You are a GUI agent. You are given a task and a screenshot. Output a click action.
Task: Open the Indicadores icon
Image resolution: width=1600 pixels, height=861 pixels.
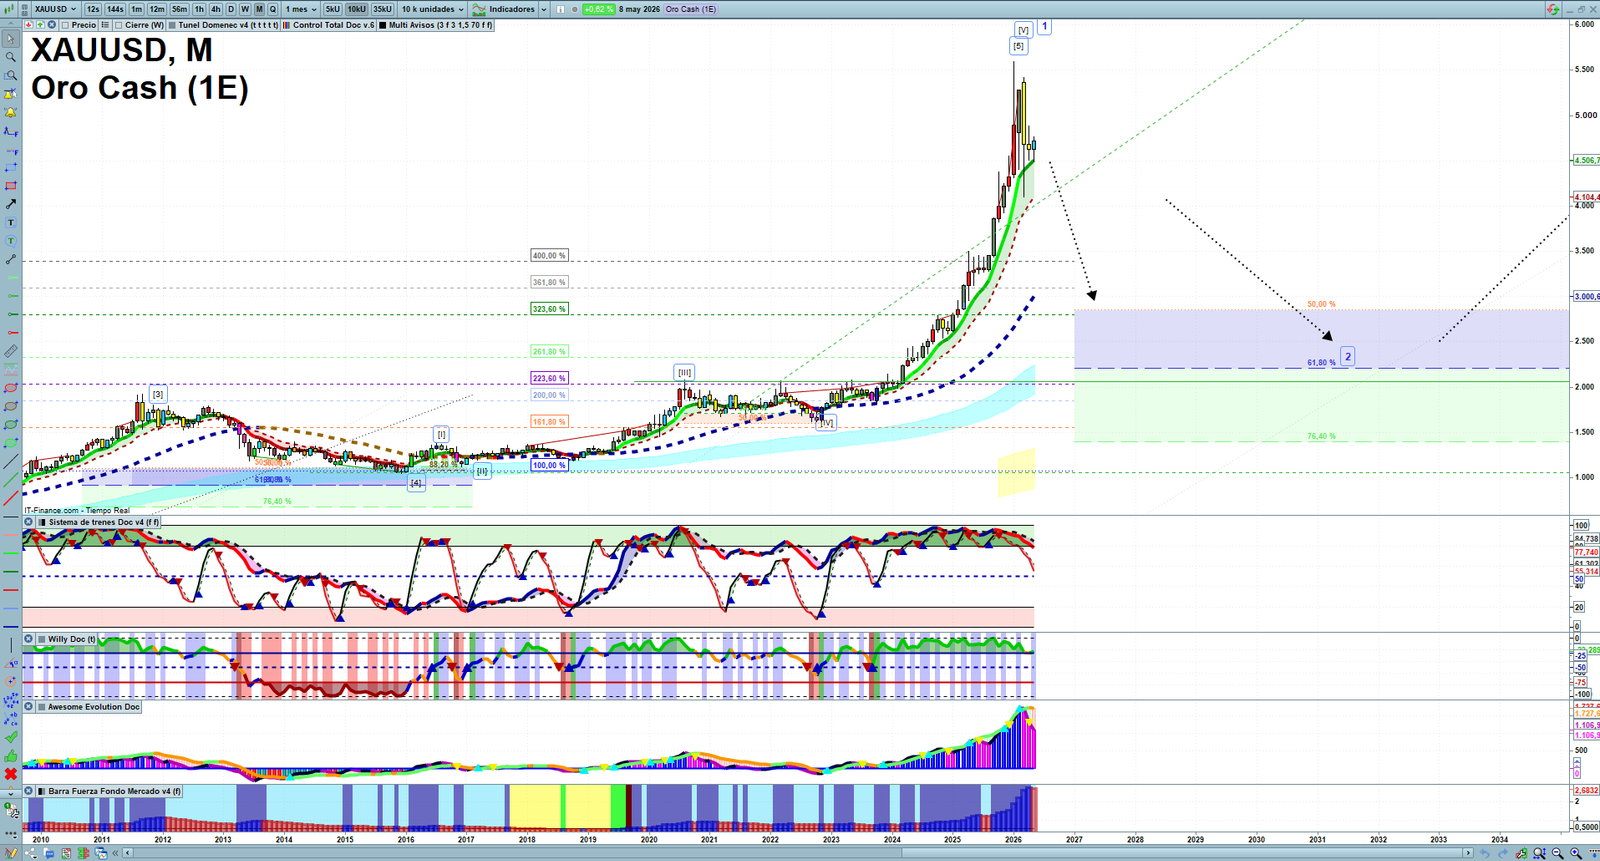(x=479, y=9)
